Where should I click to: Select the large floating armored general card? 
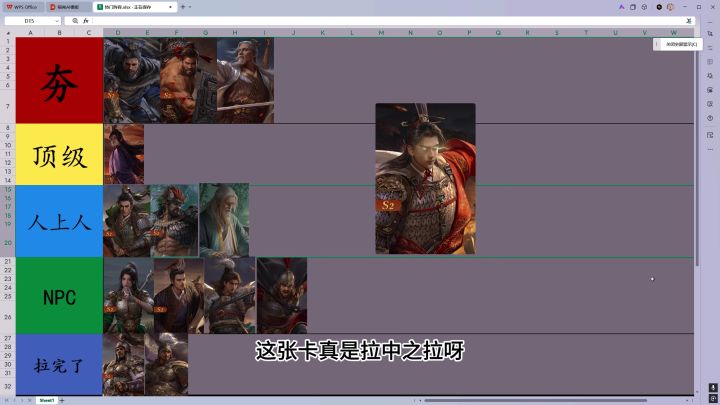(x=425, y=179)
